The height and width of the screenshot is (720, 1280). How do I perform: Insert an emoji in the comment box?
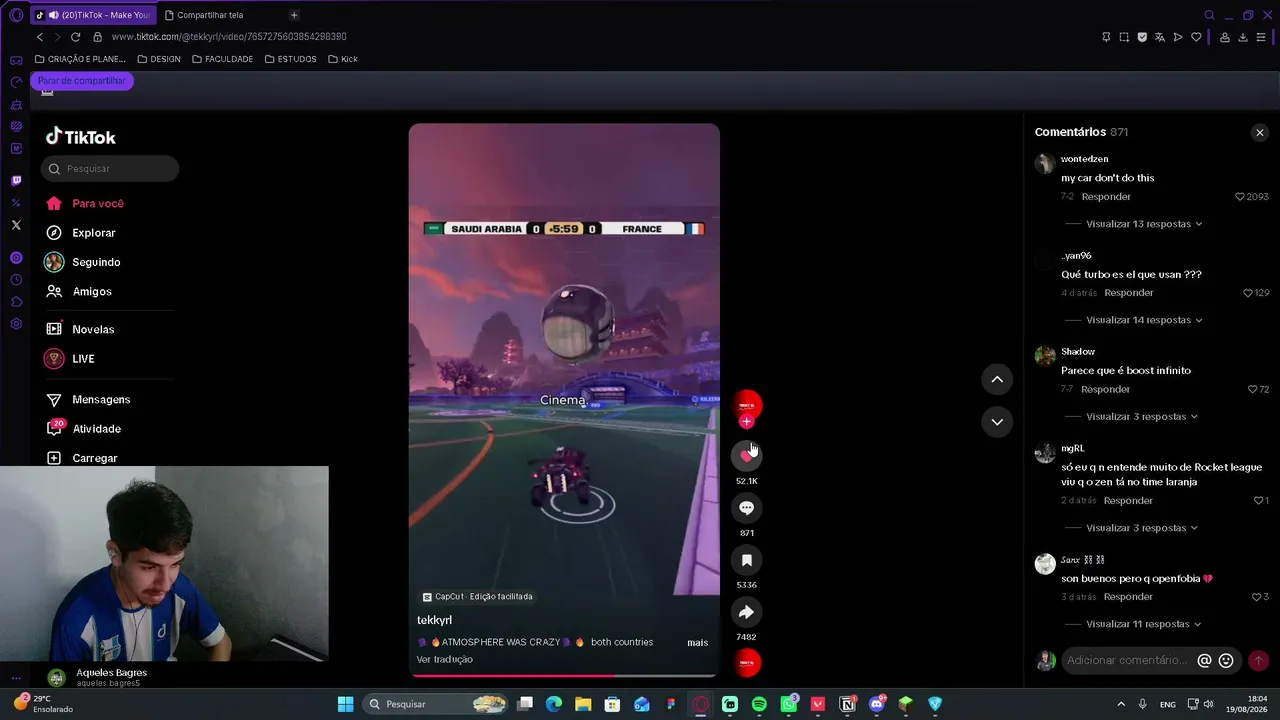[1226, 660]
